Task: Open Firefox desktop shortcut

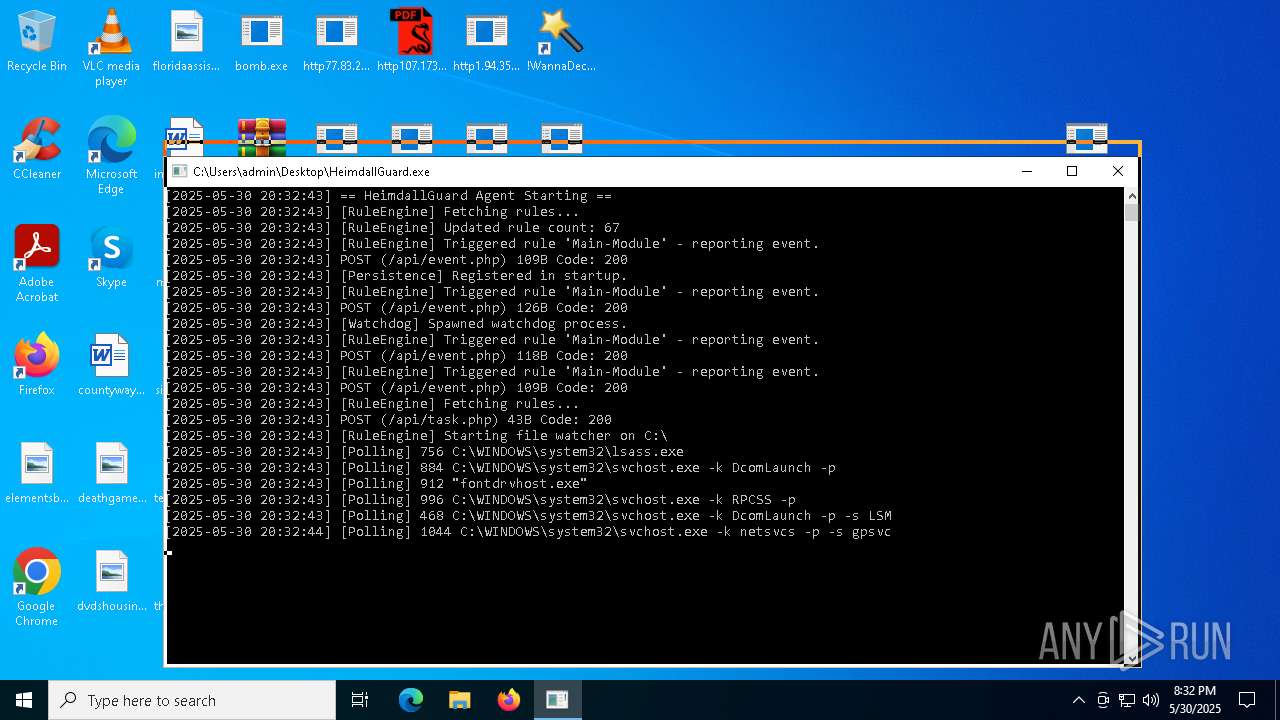Action: pos(37,365)
